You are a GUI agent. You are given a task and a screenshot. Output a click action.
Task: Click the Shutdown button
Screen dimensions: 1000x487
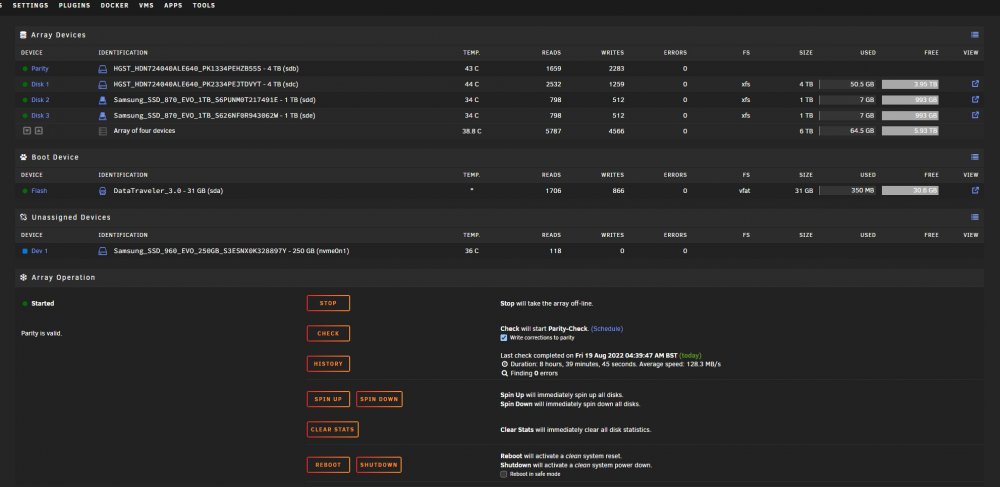379,465
